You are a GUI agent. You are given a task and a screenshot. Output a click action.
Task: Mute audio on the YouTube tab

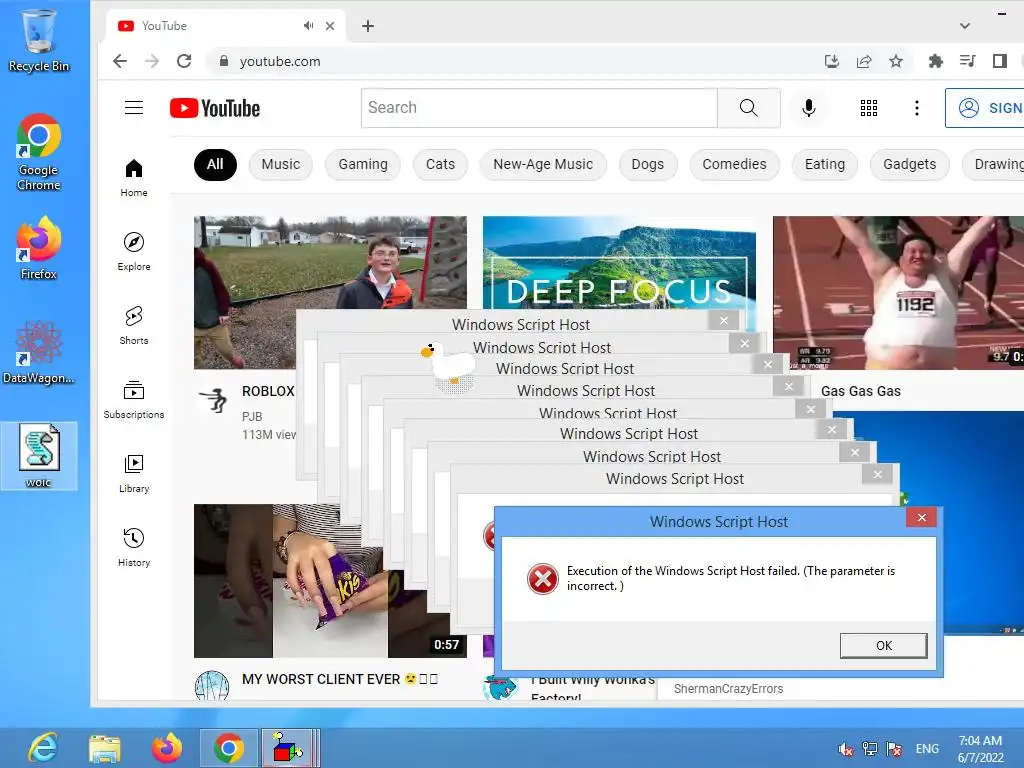click(308, 26)
